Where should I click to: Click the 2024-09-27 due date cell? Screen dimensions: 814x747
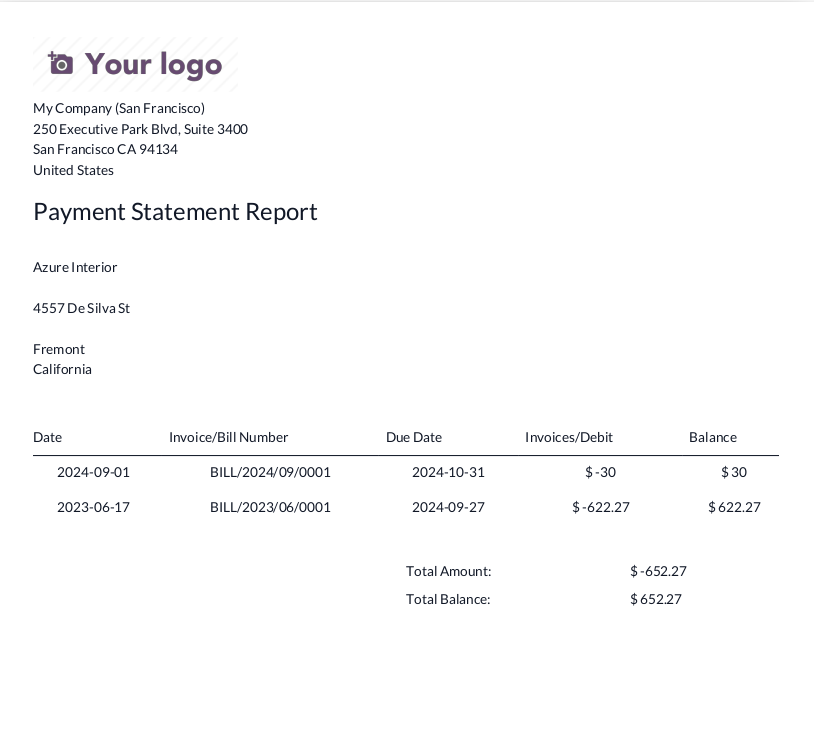(x=448, y=507)
